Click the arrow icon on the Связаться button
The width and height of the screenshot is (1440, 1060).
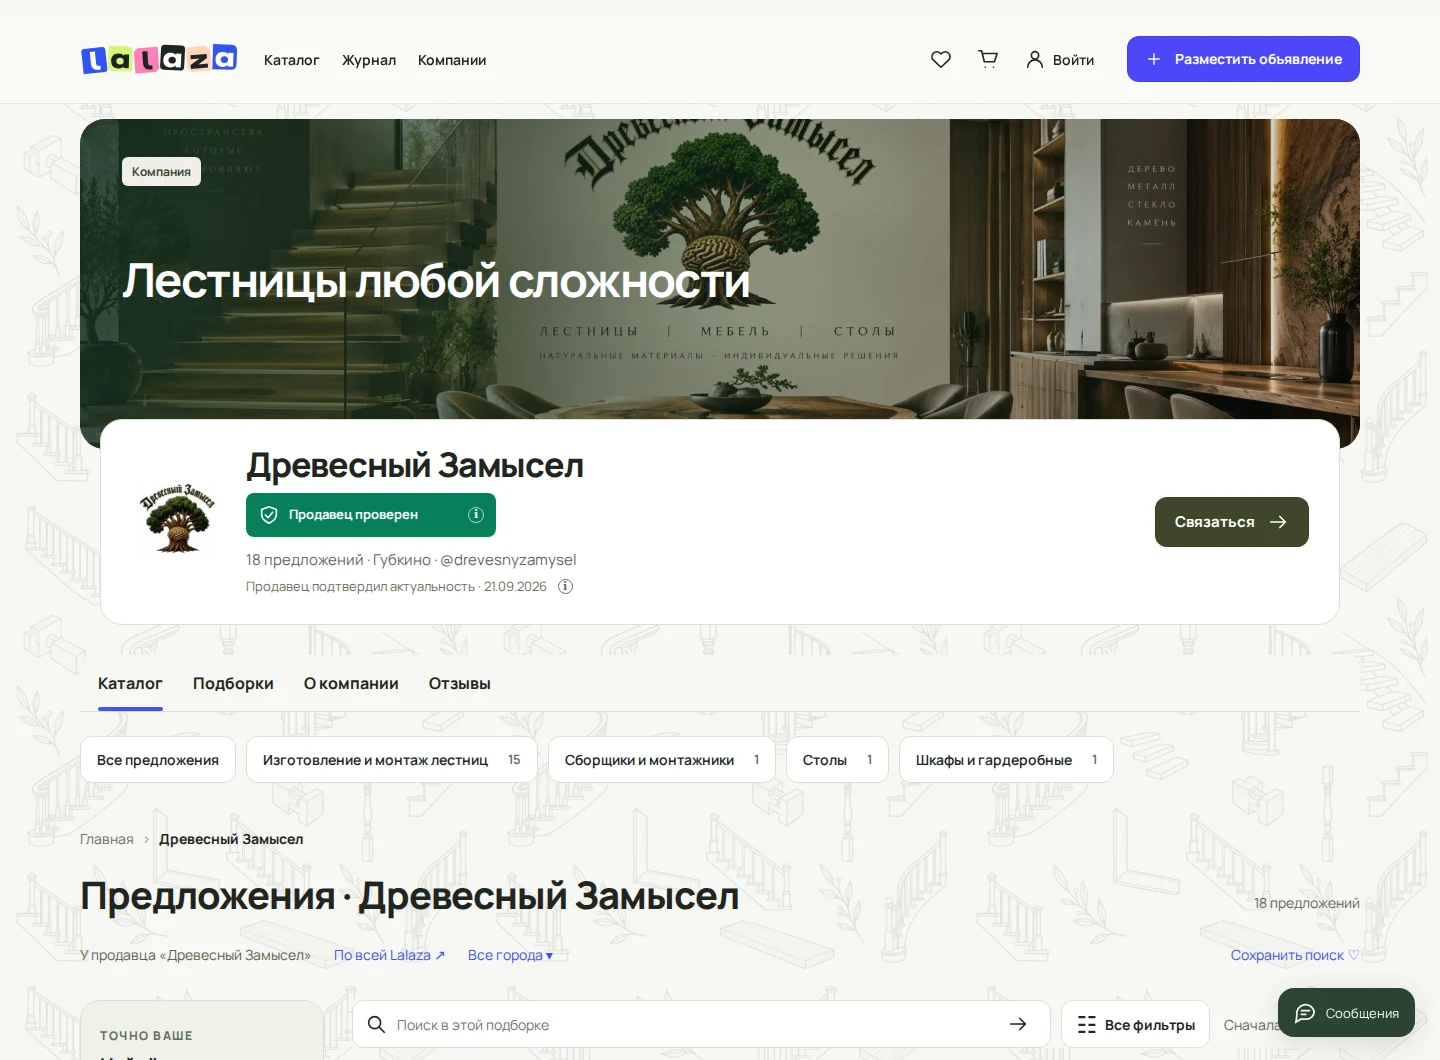[x=1278, y=522]
